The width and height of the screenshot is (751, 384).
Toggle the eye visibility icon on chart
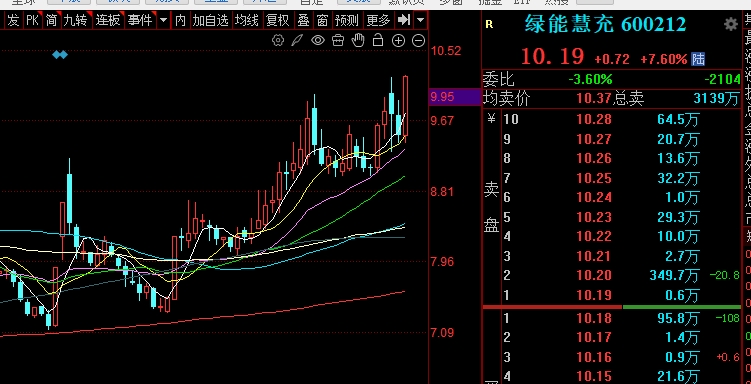tap(318, 40)
